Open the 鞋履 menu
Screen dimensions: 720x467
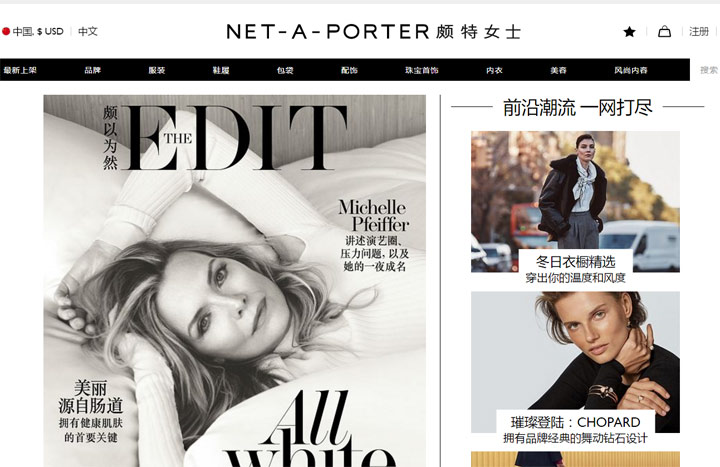point(221,70)
